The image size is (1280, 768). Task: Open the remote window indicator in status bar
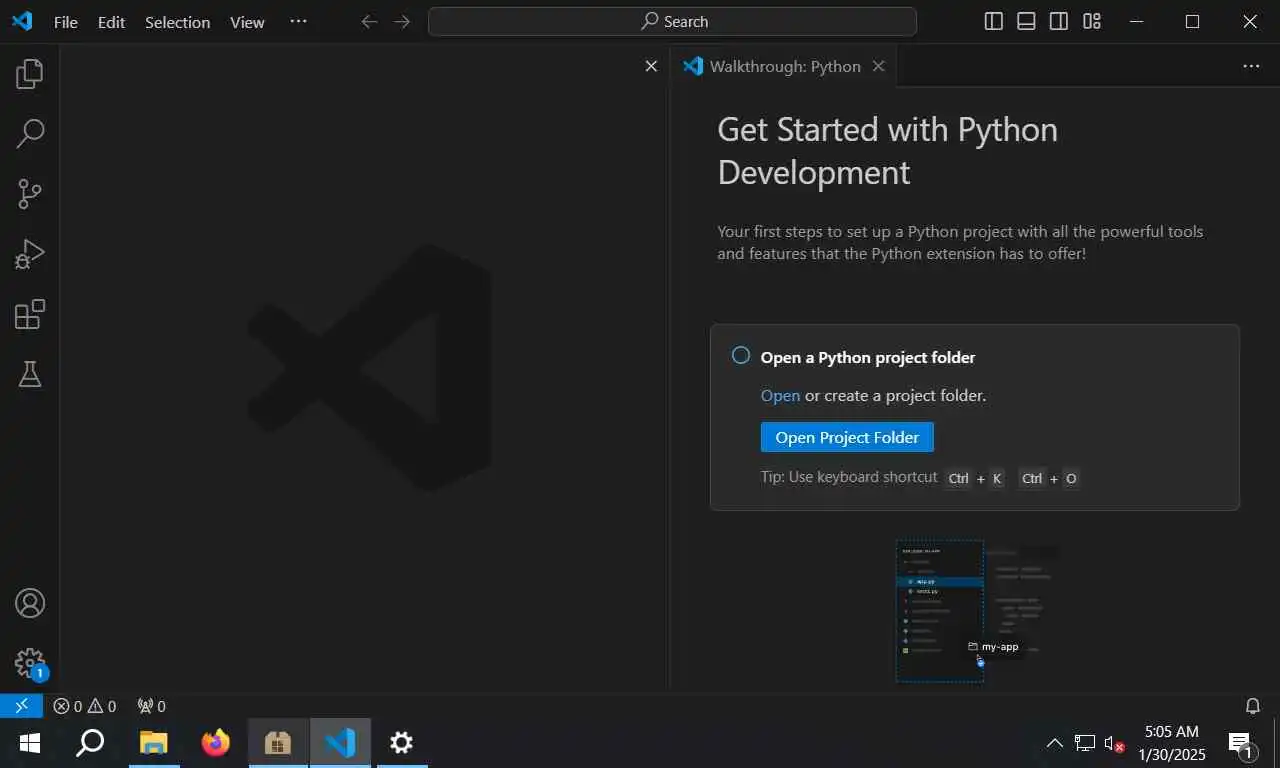(x=21, y=706)
